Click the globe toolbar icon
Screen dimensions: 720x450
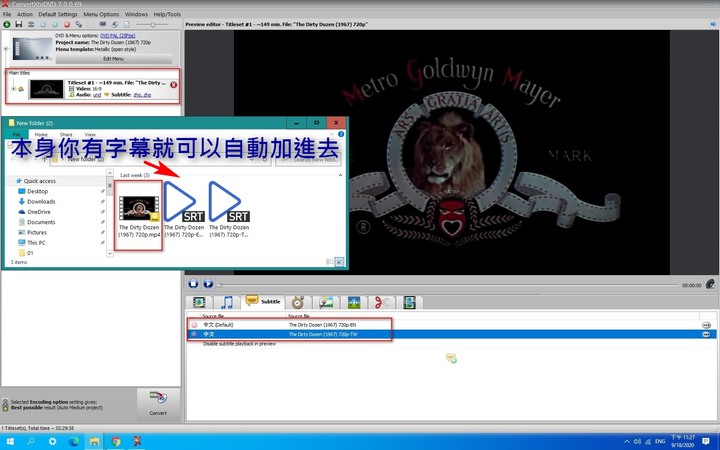coord(115,24)
